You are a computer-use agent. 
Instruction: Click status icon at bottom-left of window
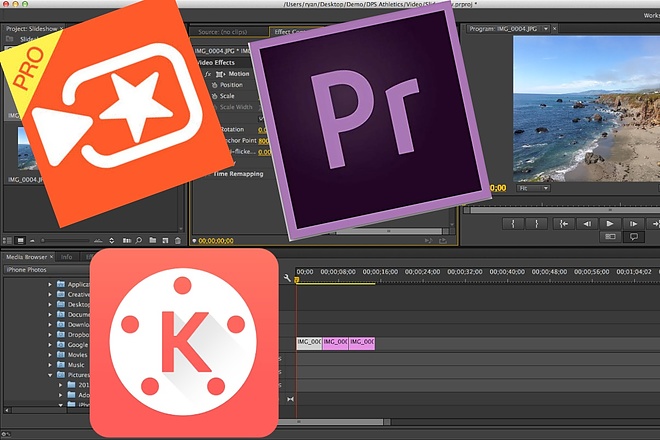point(5,435)
